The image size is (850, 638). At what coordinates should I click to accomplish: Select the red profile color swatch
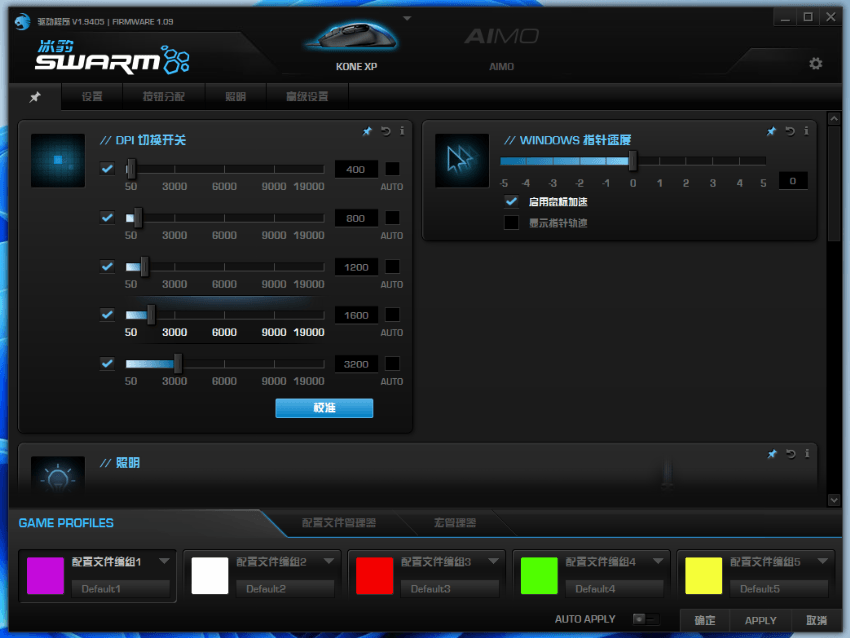pyautogui.click(x=375, y=576)
